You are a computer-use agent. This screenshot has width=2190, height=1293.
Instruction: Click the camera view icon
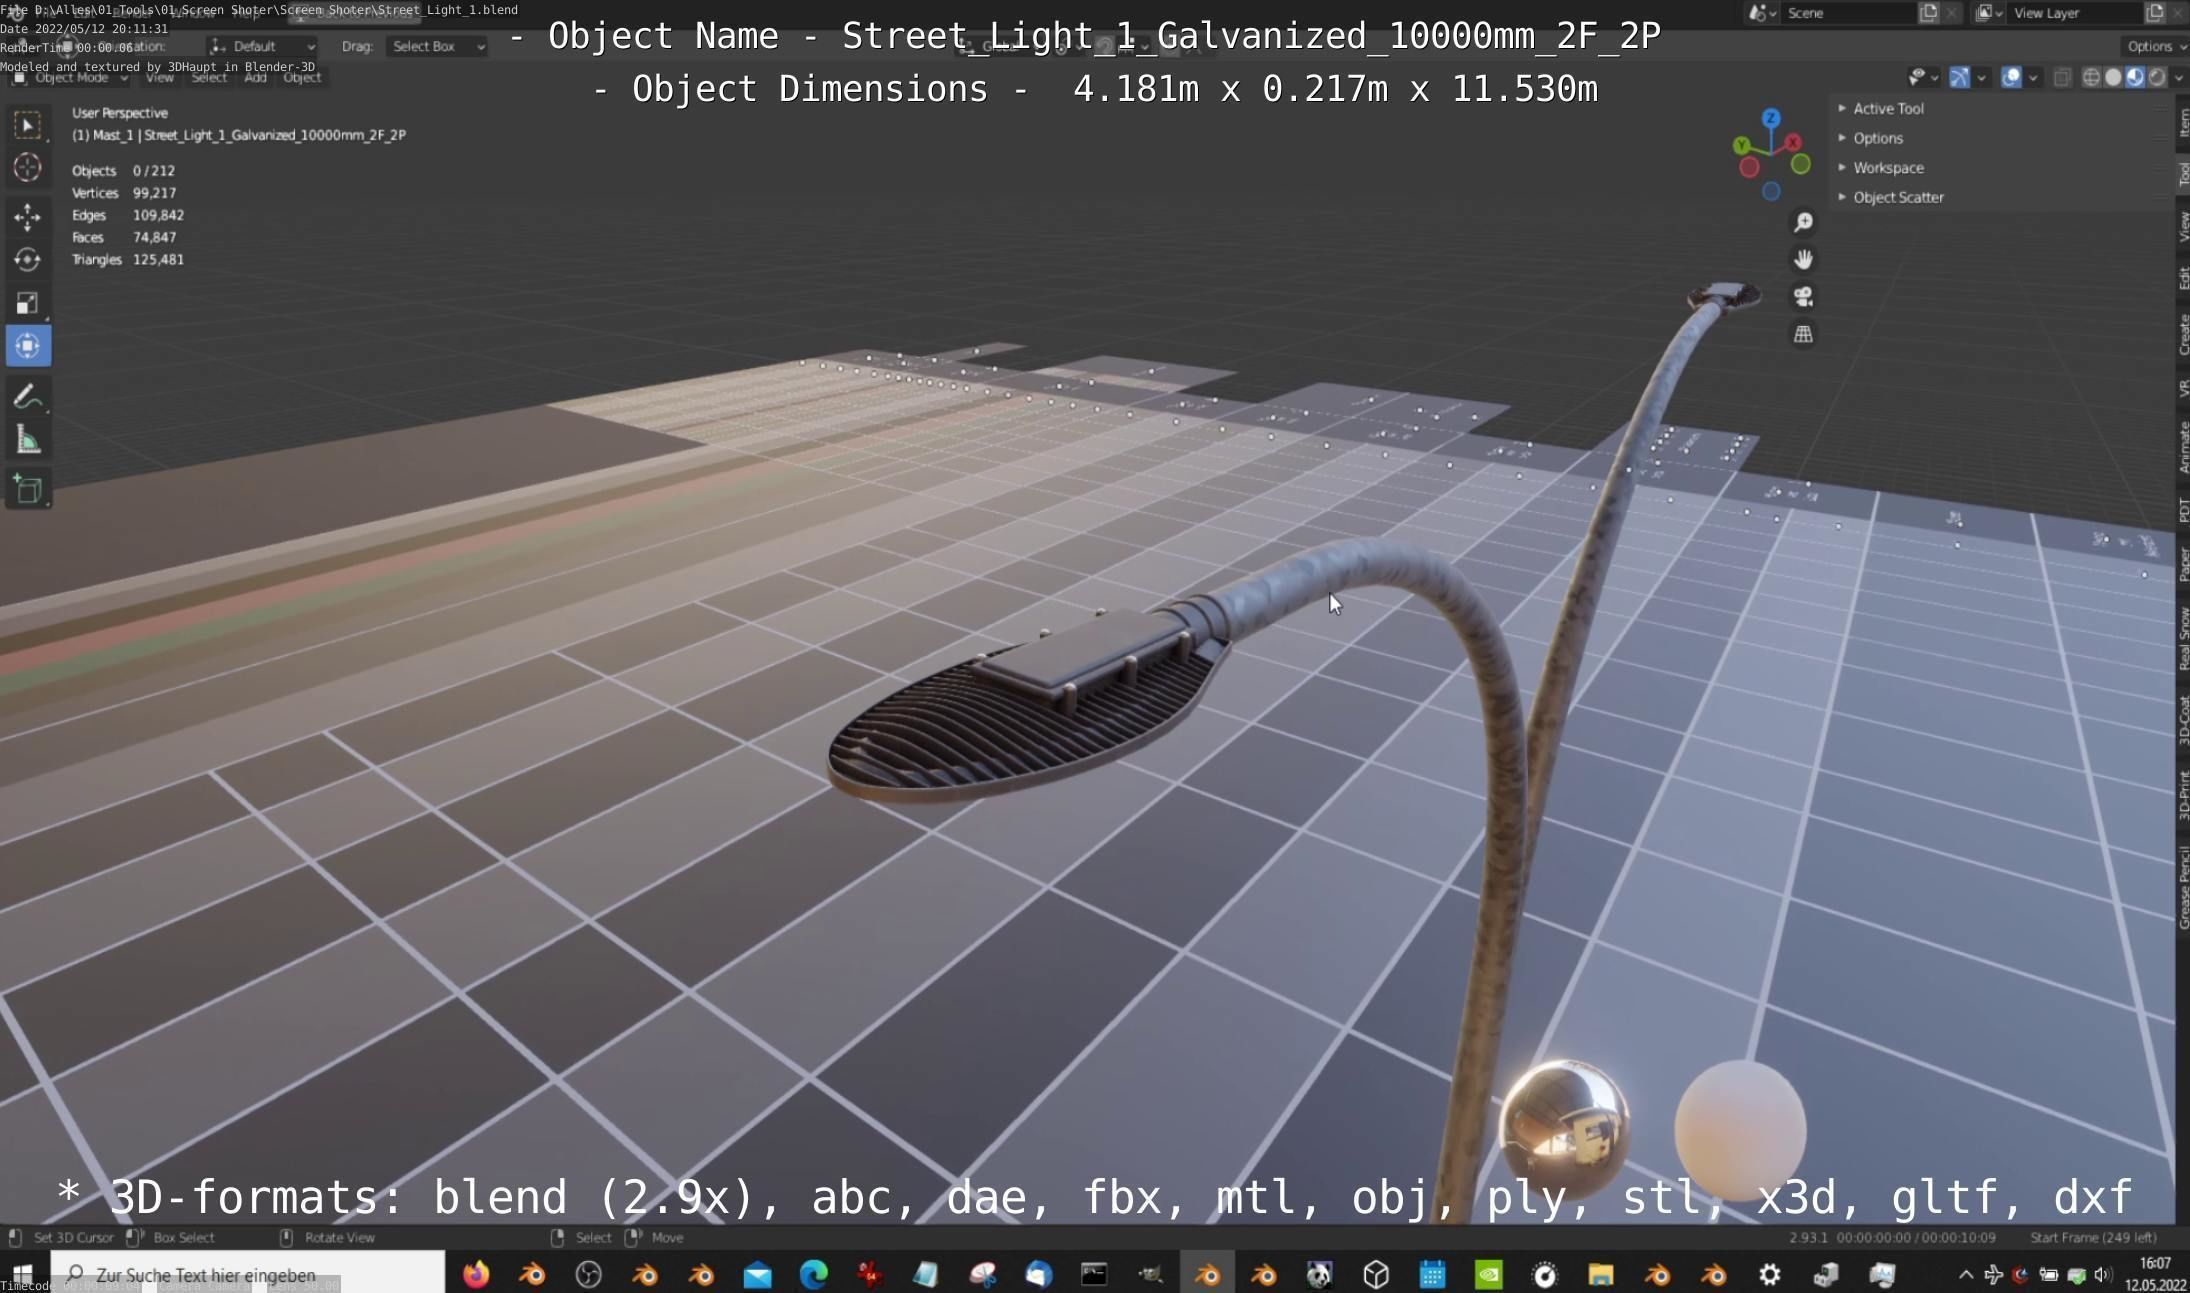click(x=1803, y=297)
